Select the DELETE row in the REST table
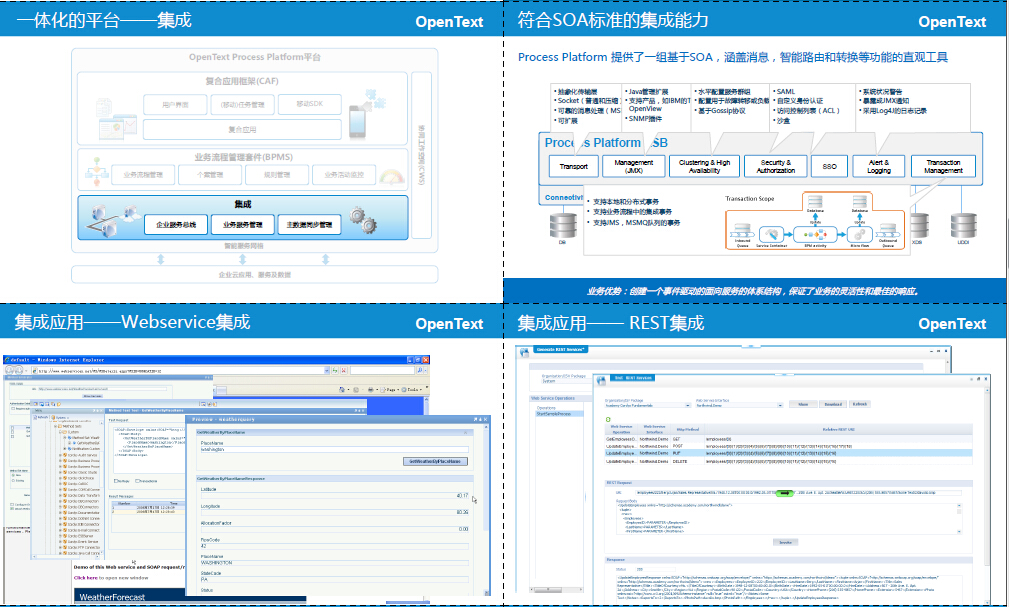This screenshot has width=1009, height=607. [788, 462]
